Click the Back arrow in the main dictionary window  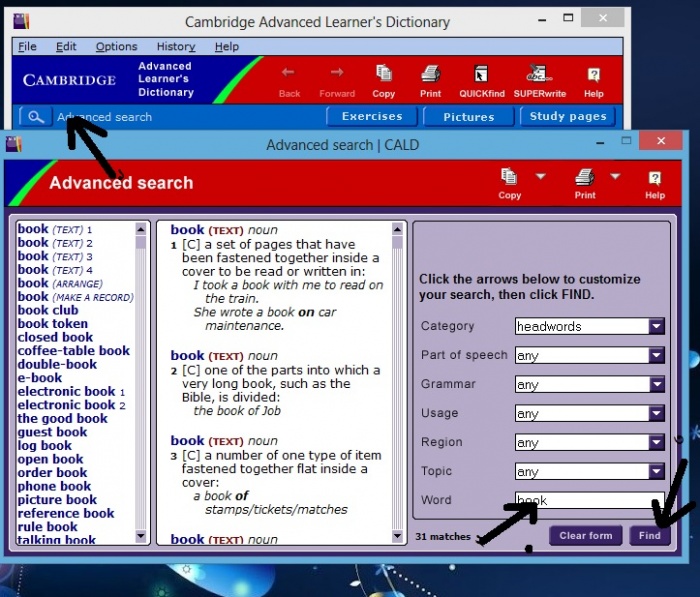288,72
